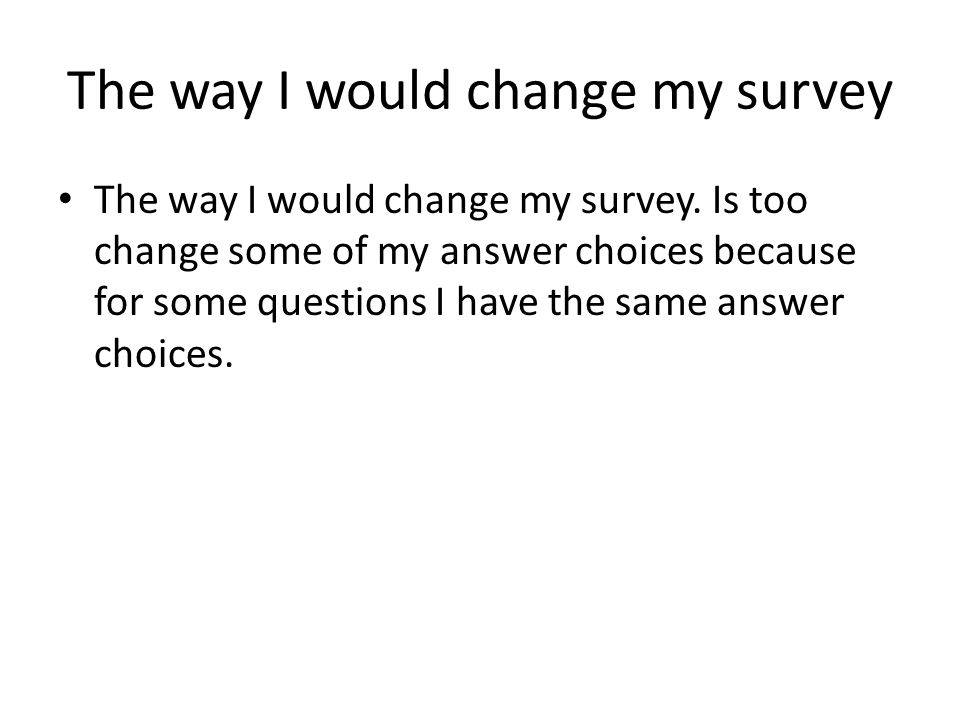Click the word 'The' starting the title
Viewport: 960px width, 720px height.
click(x=111, y=91)
